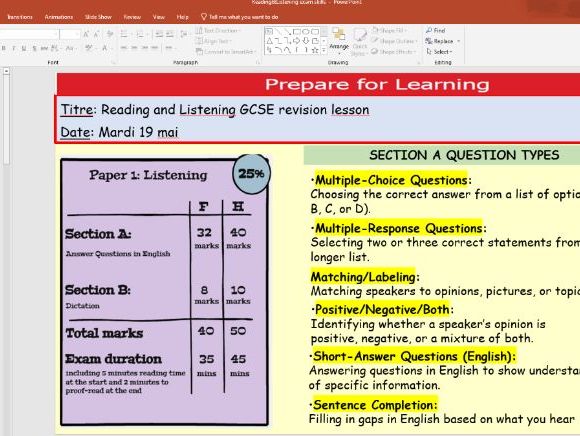This screenshot has height=436, width=580.
Task: Open the Transitions ribbon tab
Action: pyautogui.click(x=20, y=17)
